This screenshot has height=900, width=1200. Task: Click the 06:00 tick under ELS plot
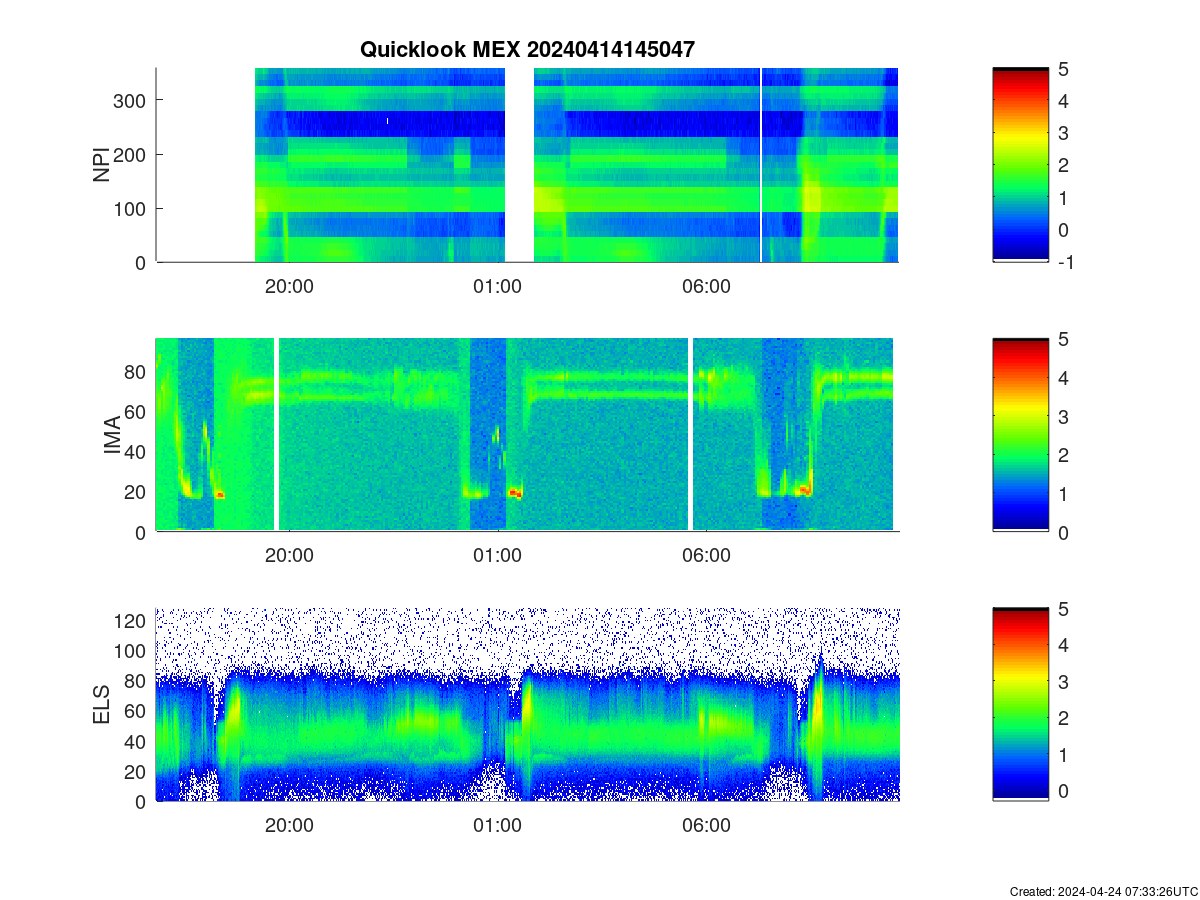(706, 826)
